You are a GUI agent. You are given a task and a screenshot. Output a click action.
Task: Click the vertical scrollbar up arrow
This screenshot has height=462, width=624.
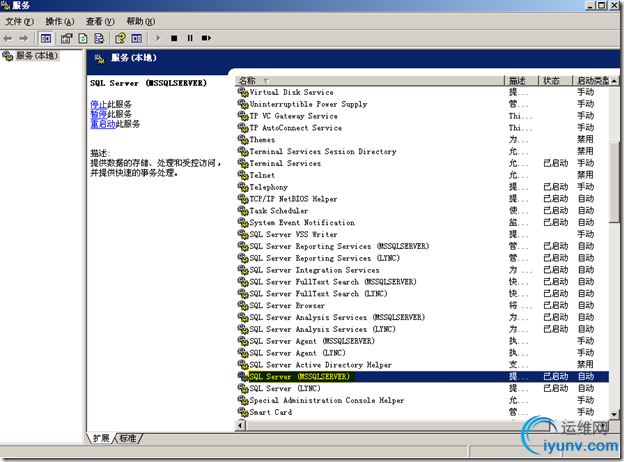pos(614,81)
